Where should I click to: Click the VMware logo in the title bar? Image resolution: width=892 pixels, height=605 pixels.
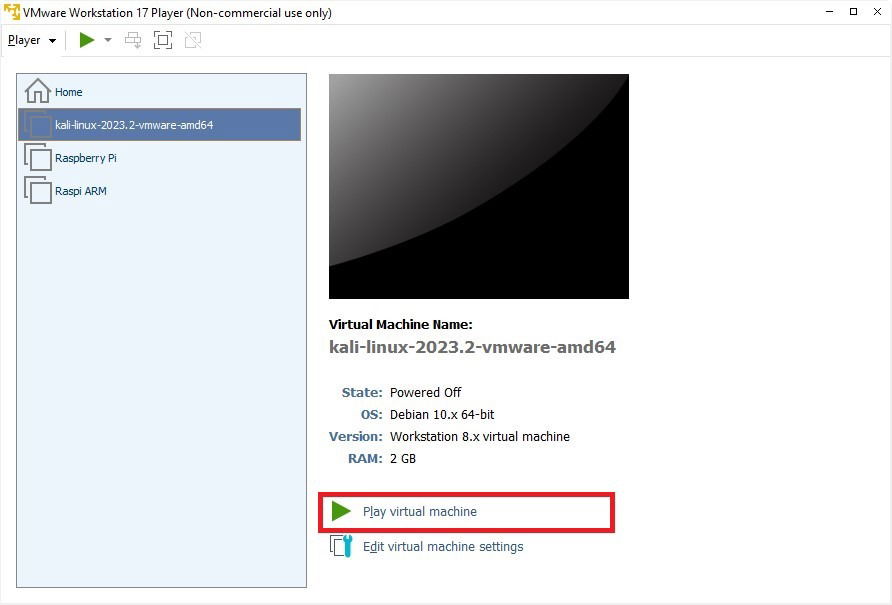pyautogui.click(x=10, y=12)
